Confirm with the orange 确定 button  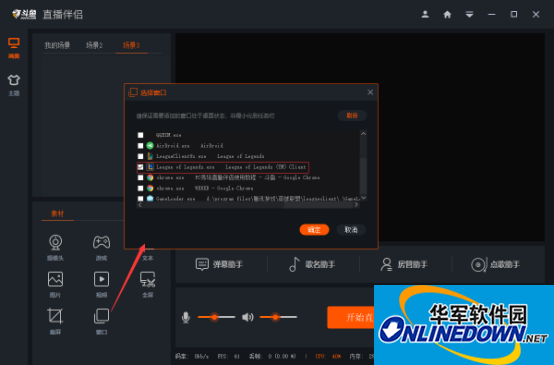314,230
